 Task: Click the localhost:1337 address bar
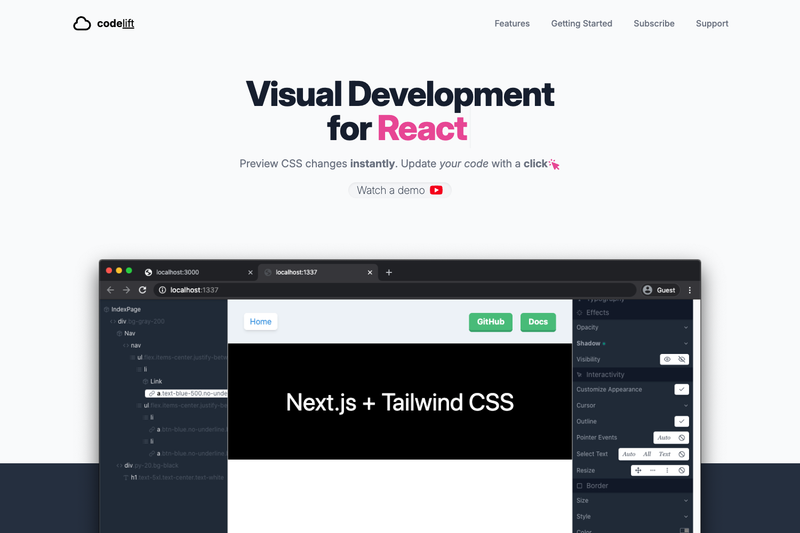coord(395,290)
